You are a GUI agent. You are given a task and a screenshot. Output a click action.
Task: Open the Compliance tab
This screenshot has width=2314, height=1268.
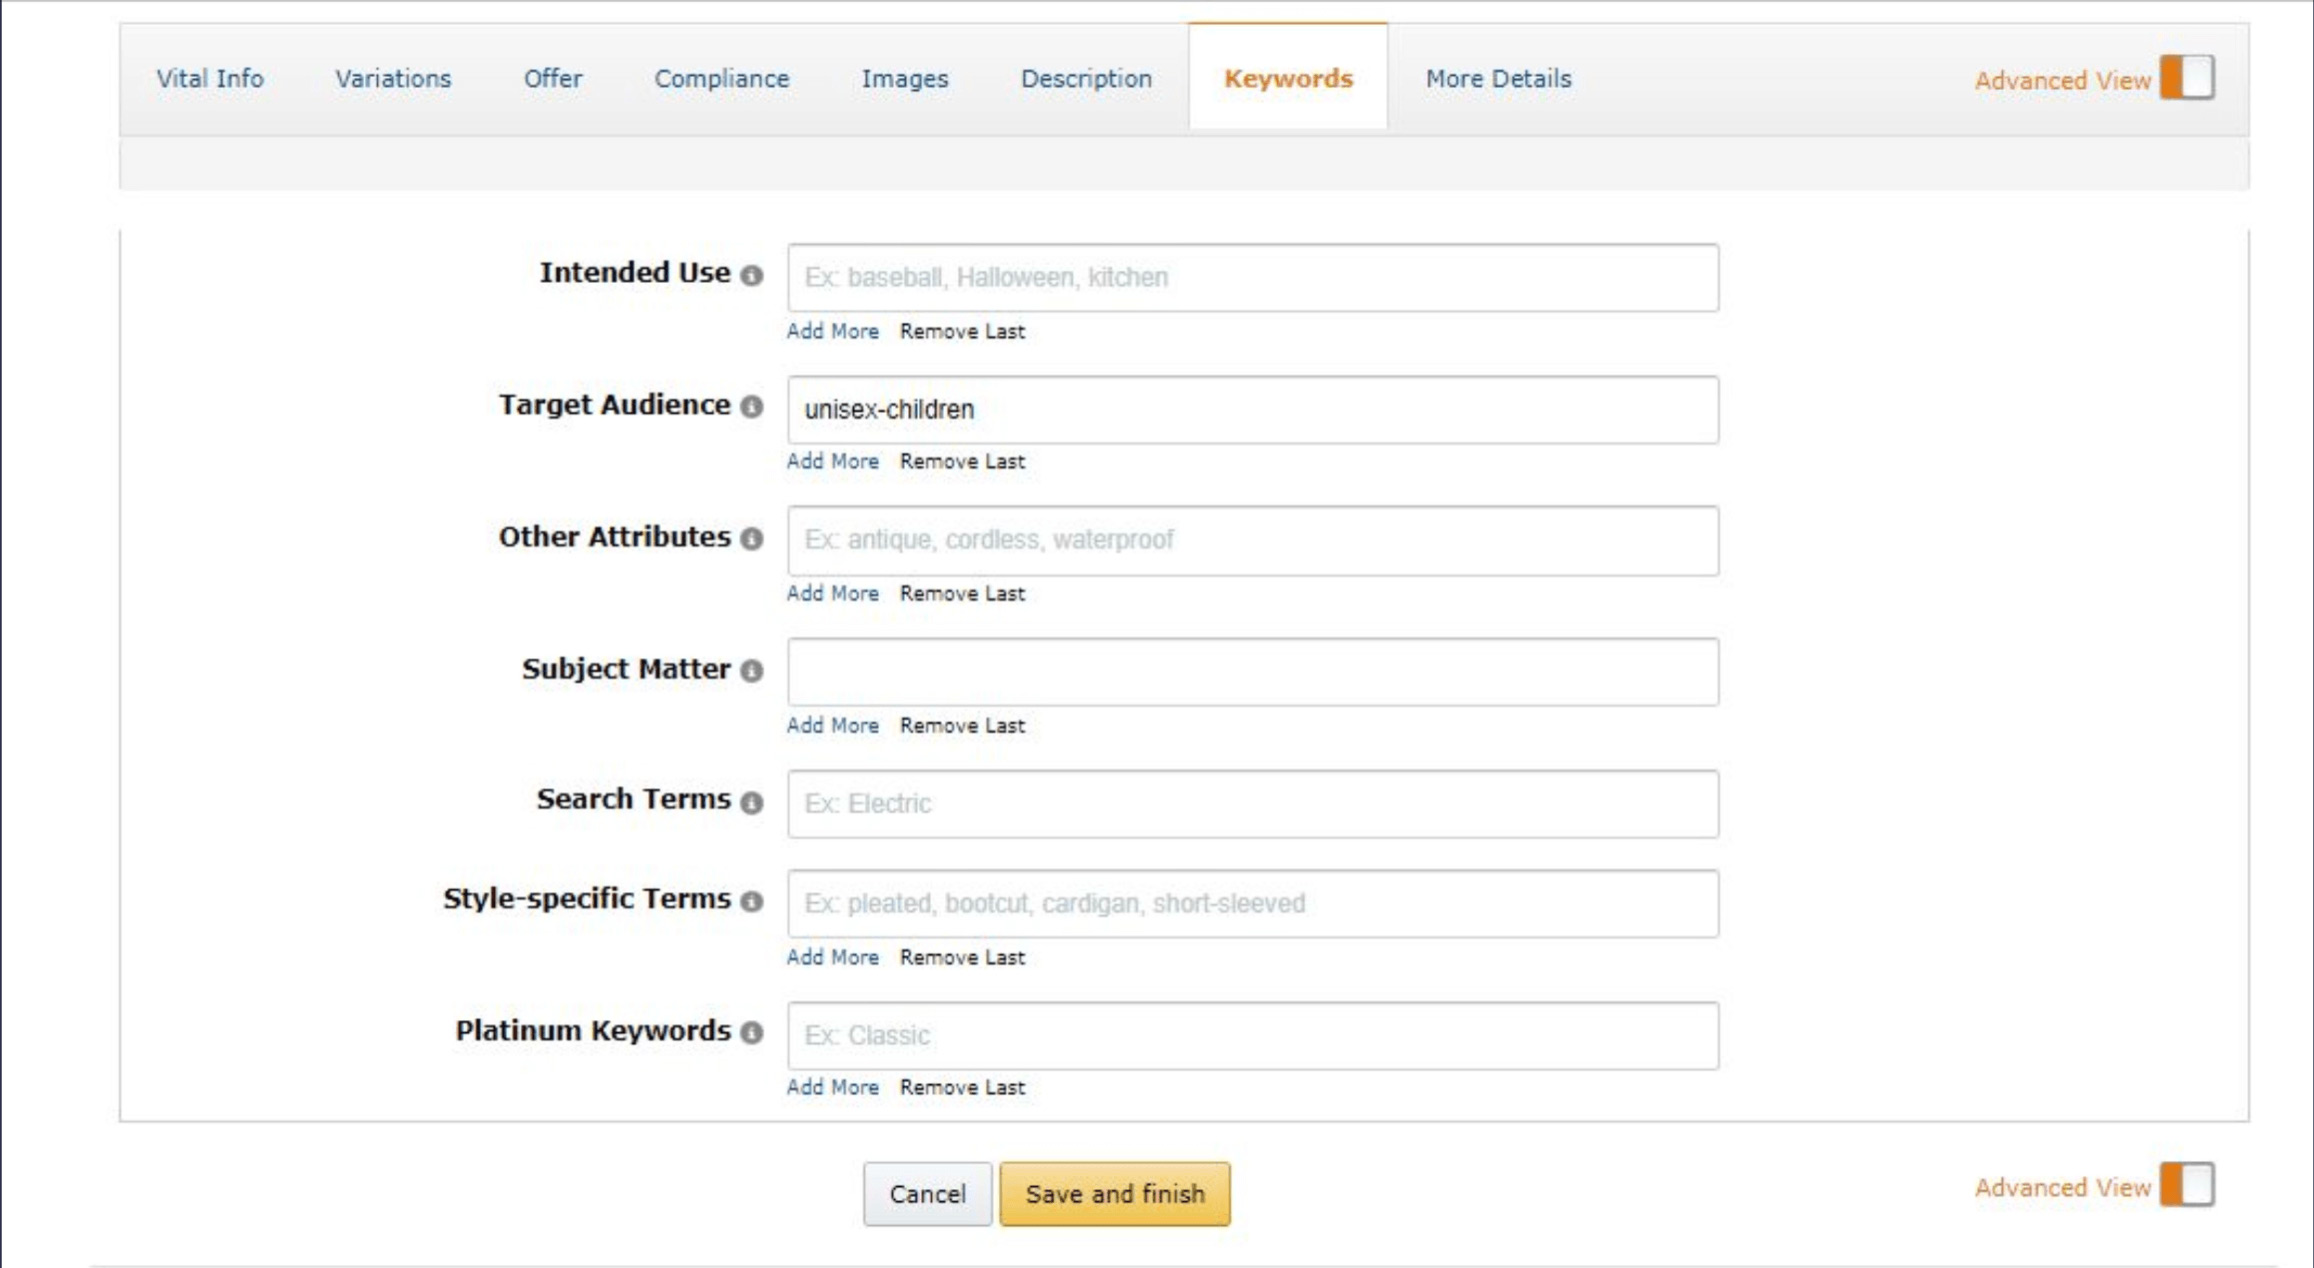coord(722,79)
